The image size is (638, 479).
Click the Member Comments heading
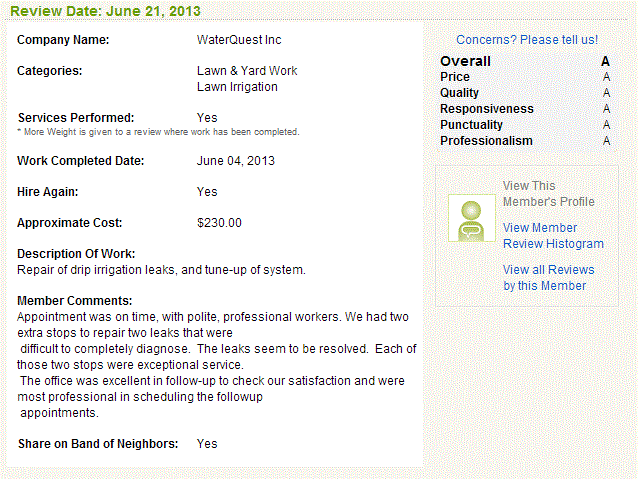click(x=74, y=301)
